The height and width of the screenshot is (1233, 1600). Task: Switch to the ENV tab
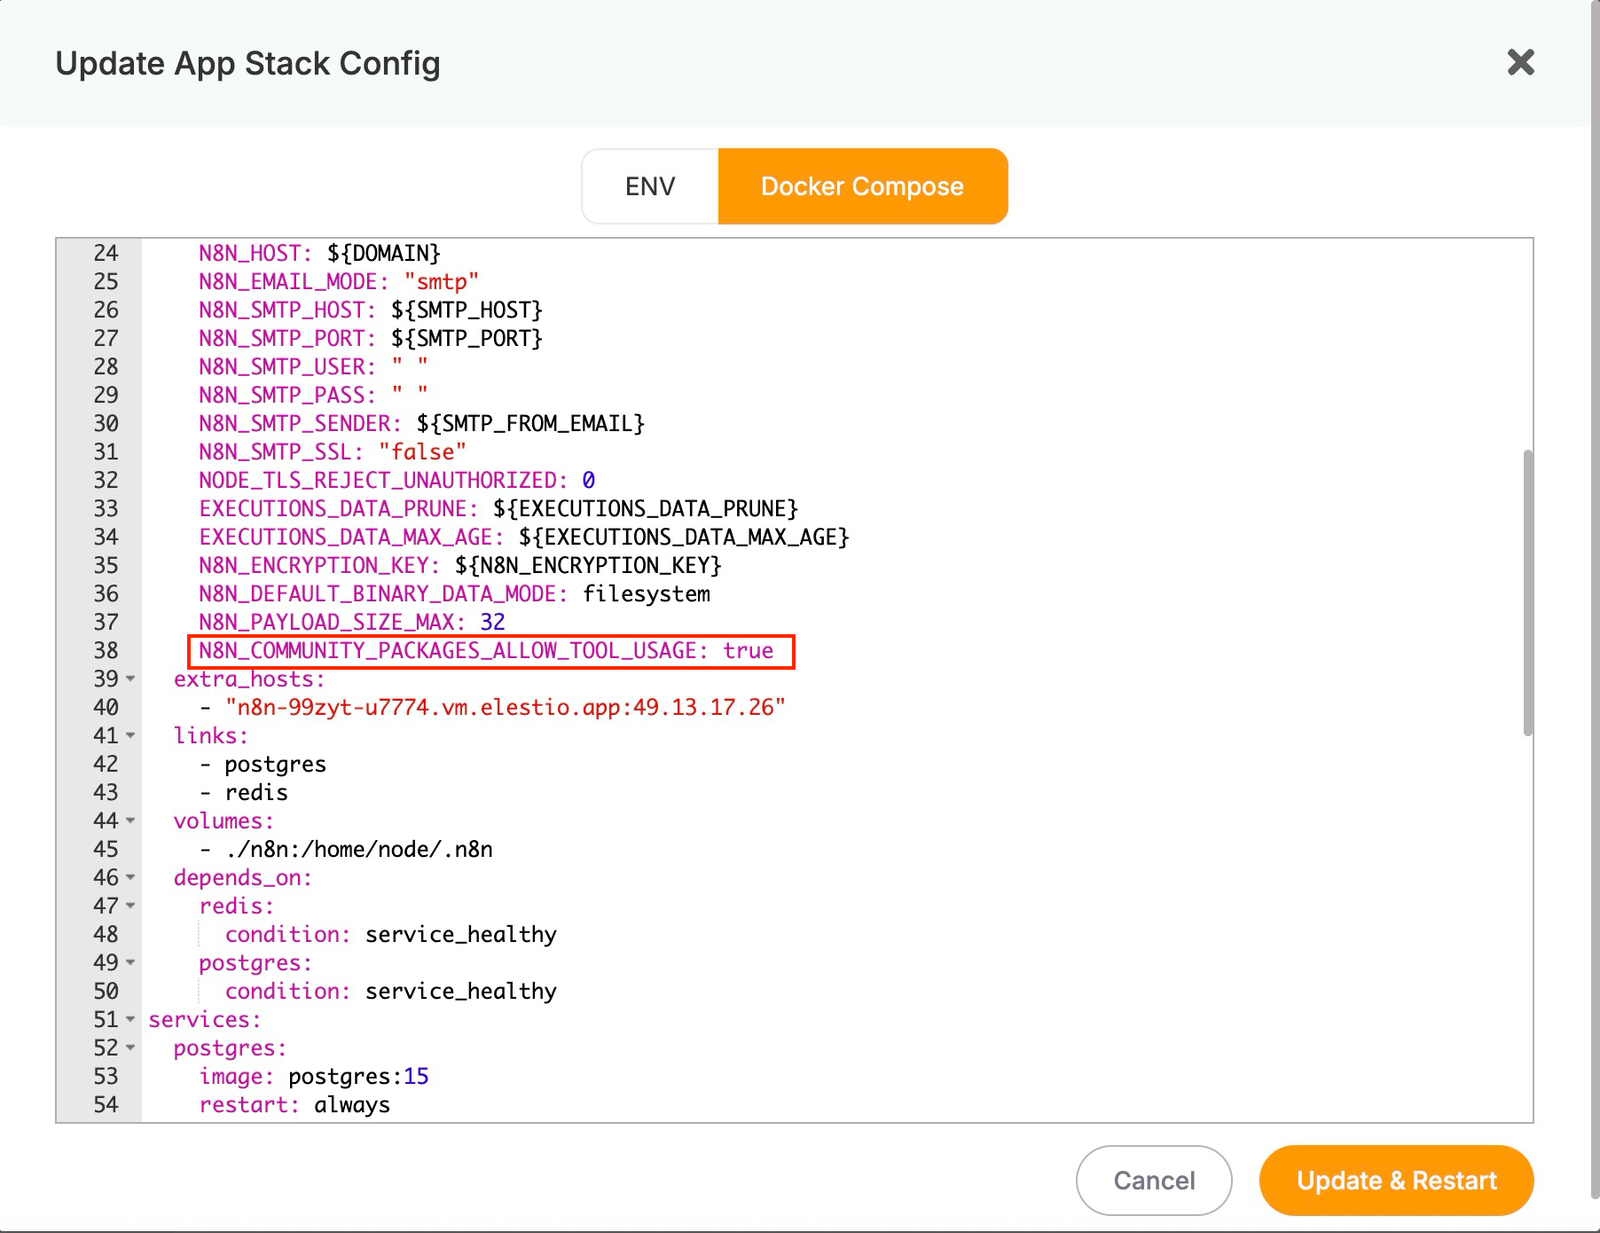coord(650,185)
